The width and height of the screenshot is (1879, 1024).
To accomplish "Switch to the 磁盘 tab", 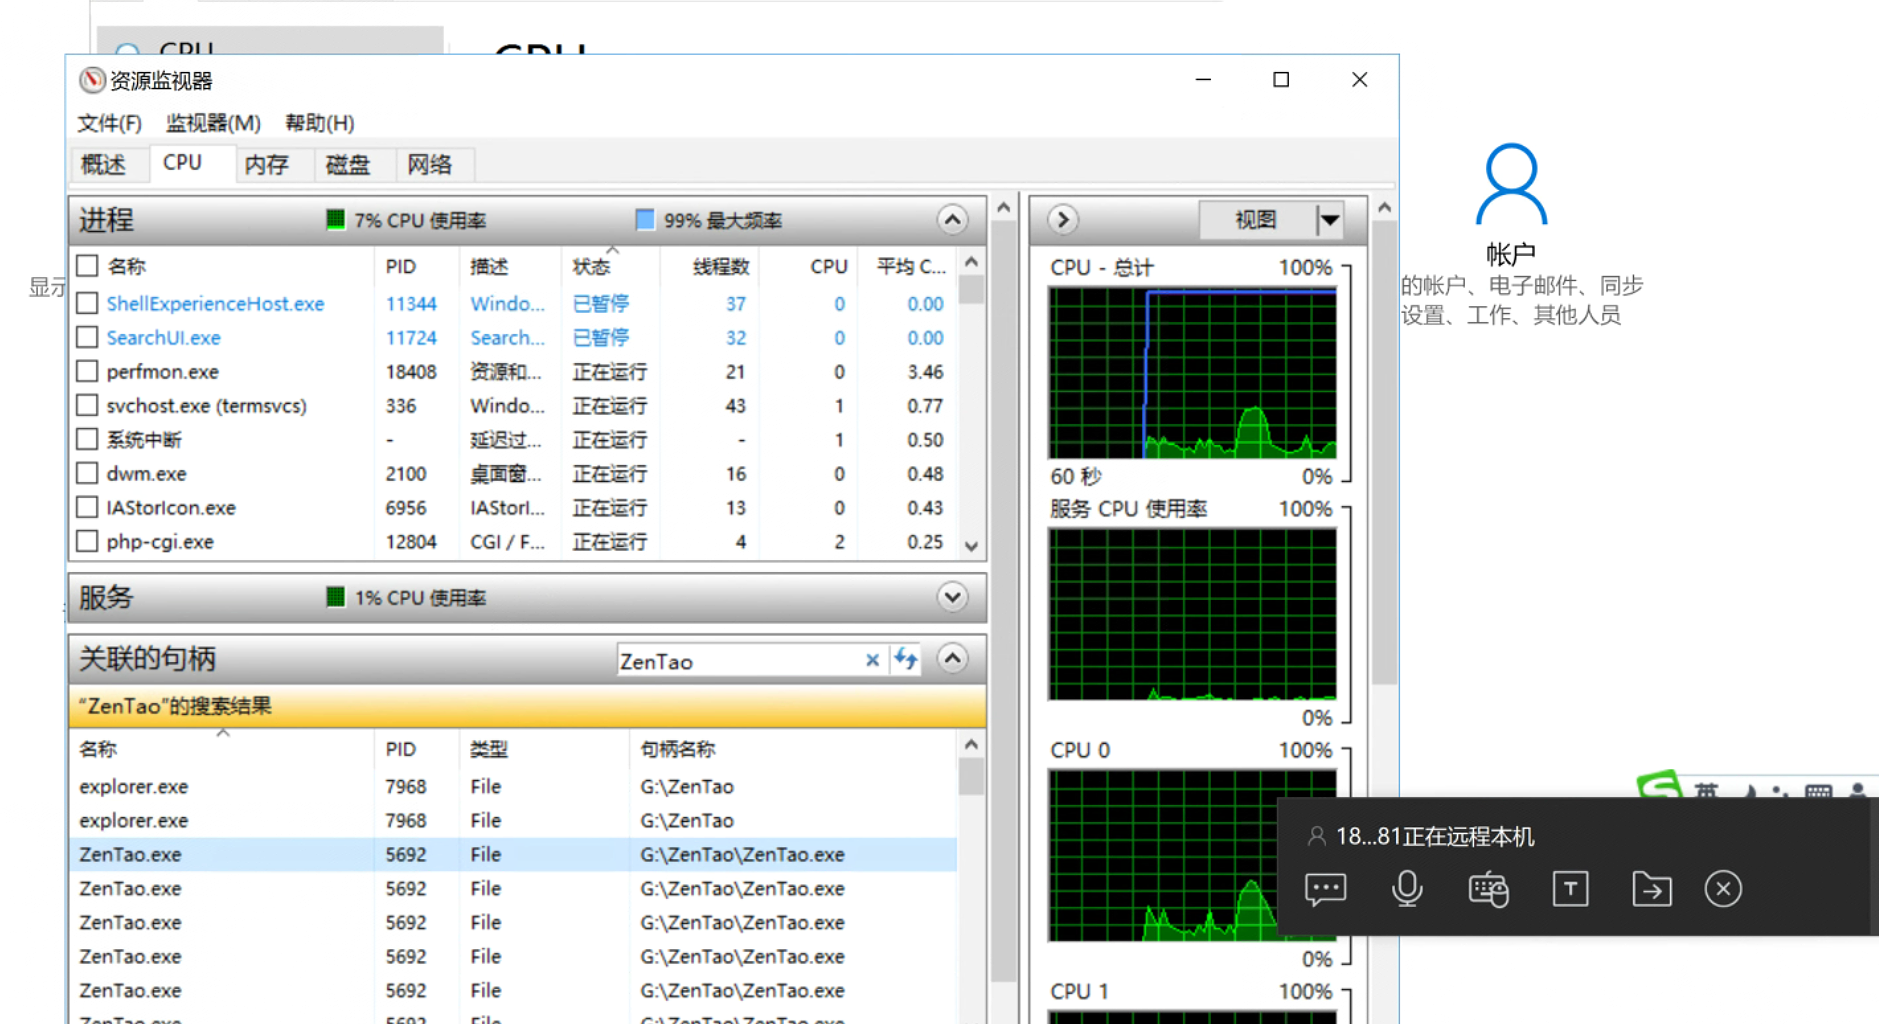I will [348, 164].
